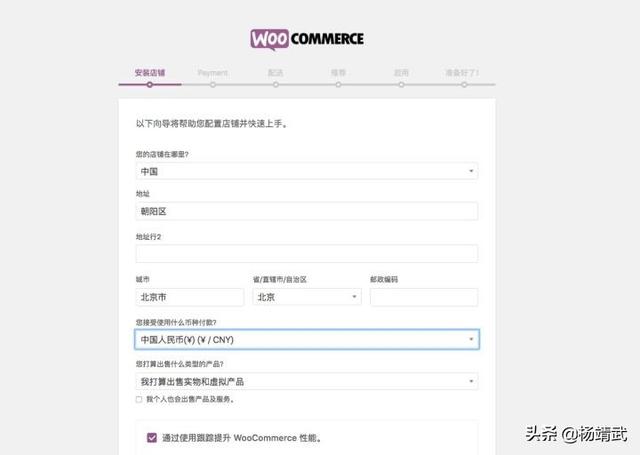The height and width of the screenshot is (455, 640).
Task: Click the 城市 field containing 北京市
Action: tap(190, 297)
